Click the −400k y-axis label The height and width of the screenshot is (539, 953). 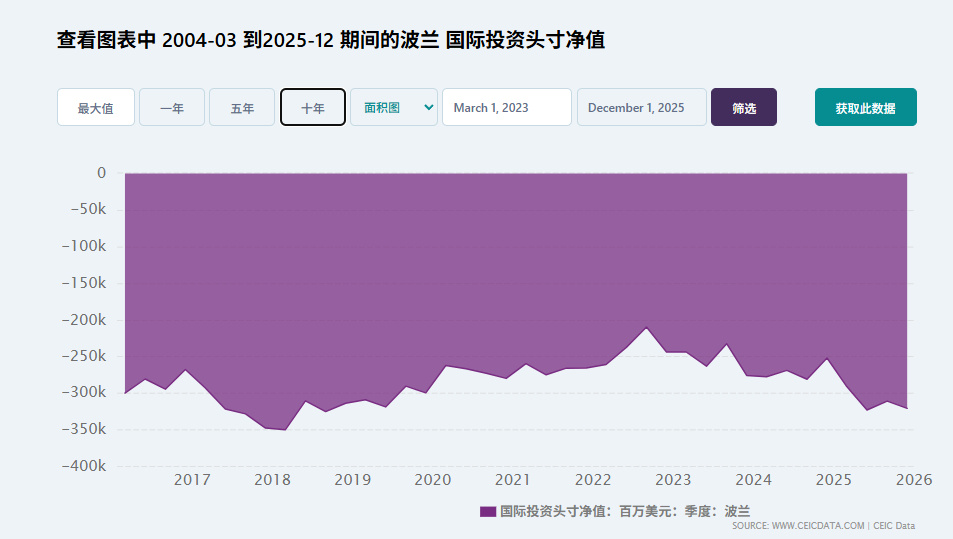tap(85, 466)
